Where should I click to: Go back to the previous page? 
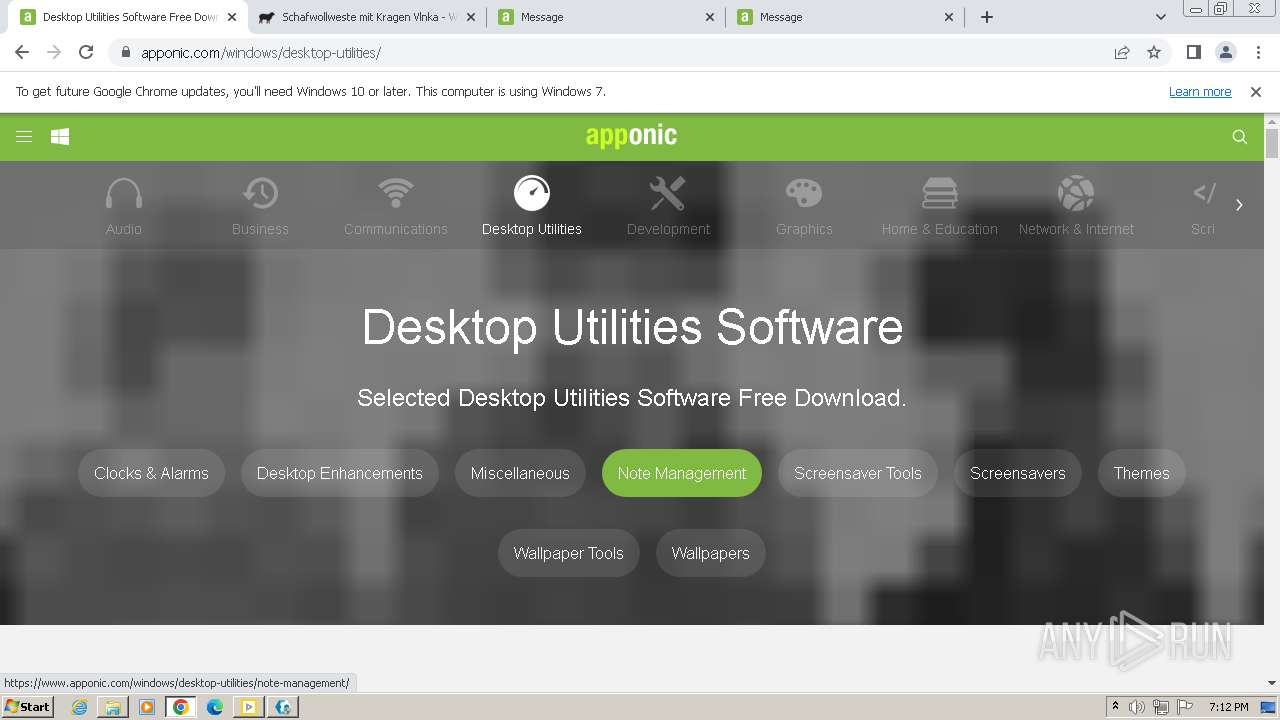click(x=22, y=53)
